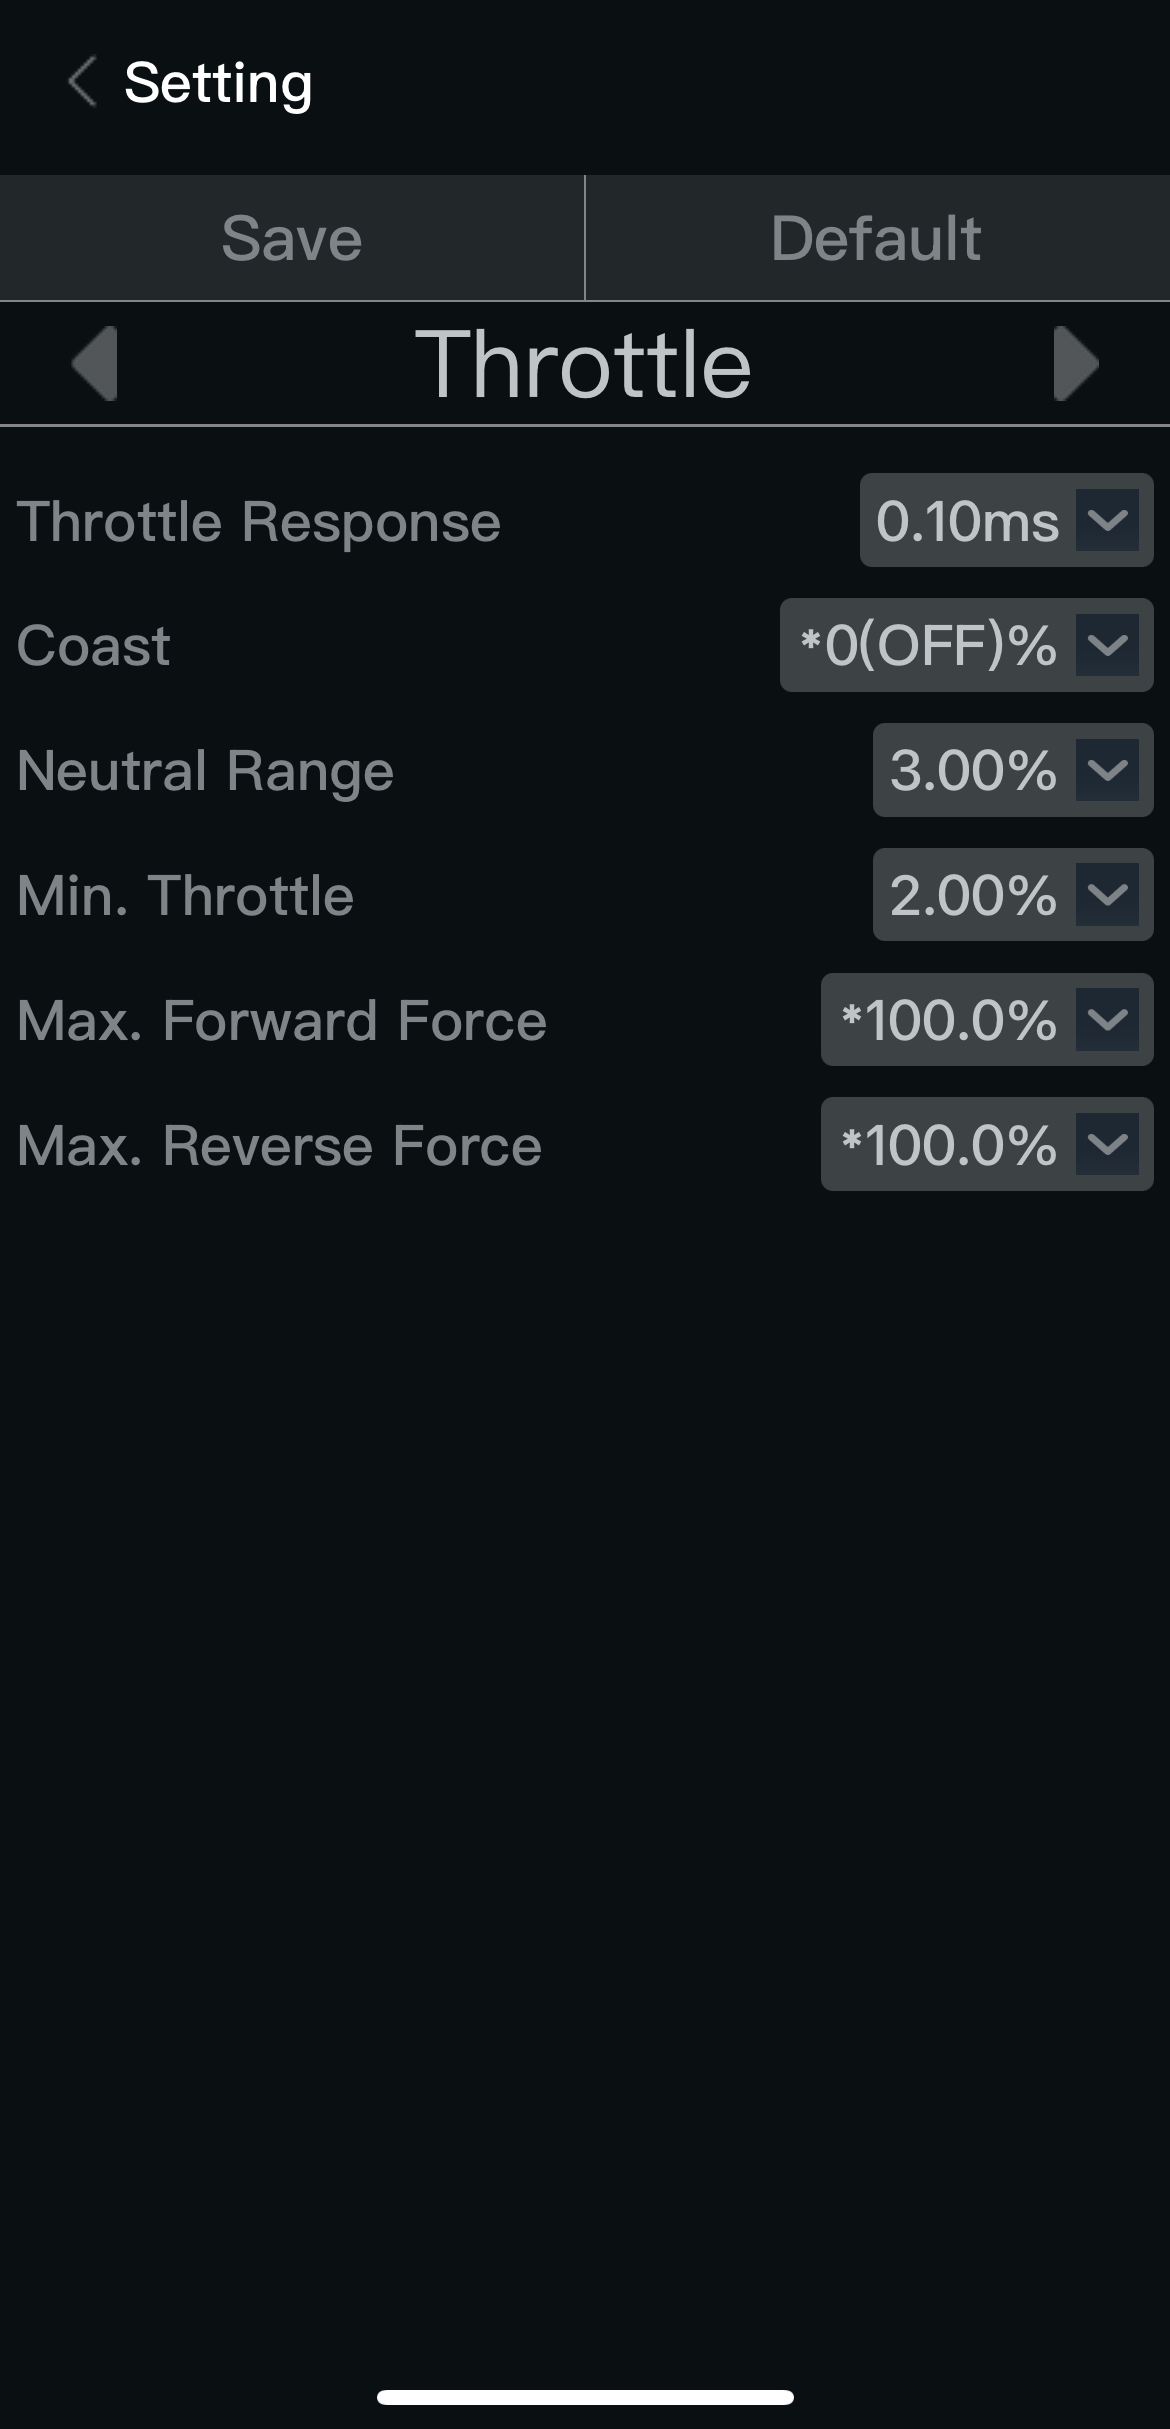1170x2429 pixels.
Task: Click the Save button
Action: point(292,238)
